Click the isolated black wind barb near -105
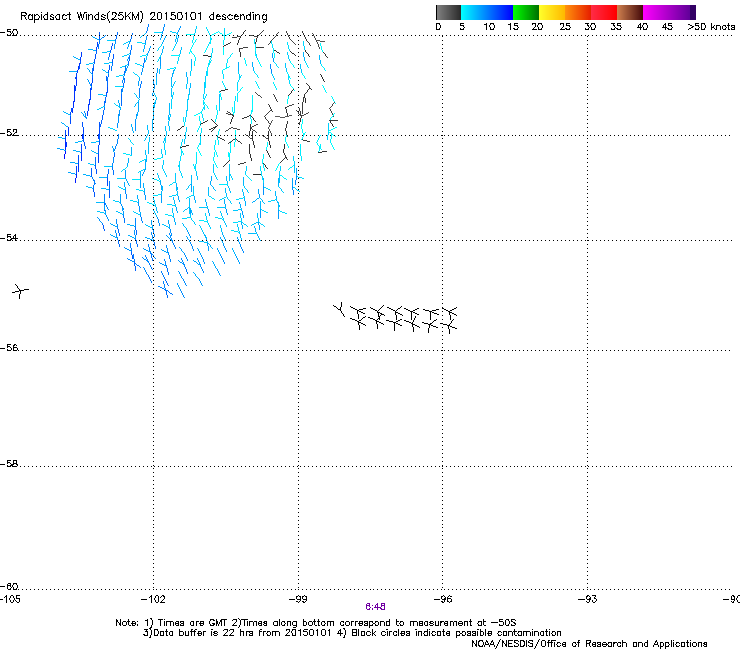 pyautogui.click(x=20, y=291)
